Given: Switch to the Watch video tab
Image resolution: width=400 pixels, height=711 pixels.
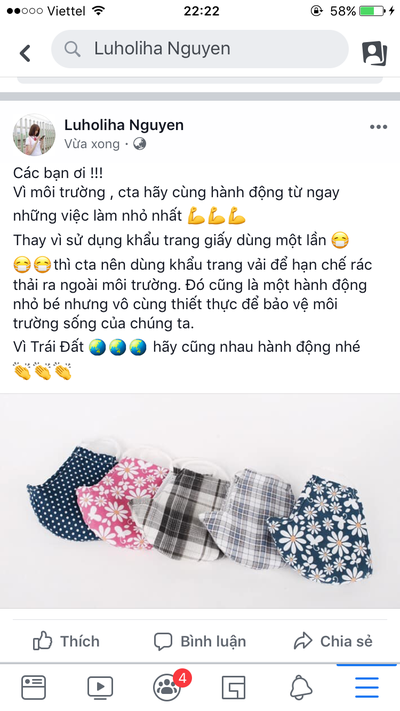Looking at the screenshot, I should [100, 687].
